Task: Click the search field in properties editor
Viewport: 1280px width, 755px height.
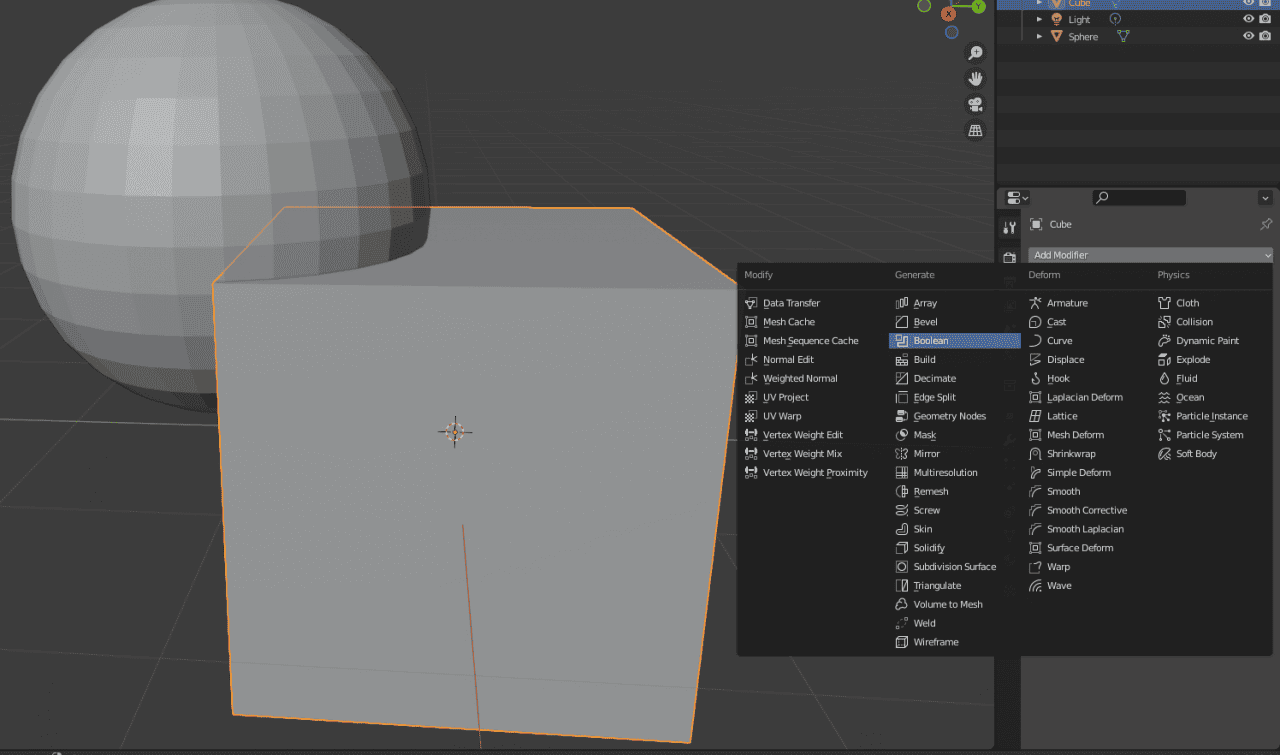Action: [x=1139, y=197]
